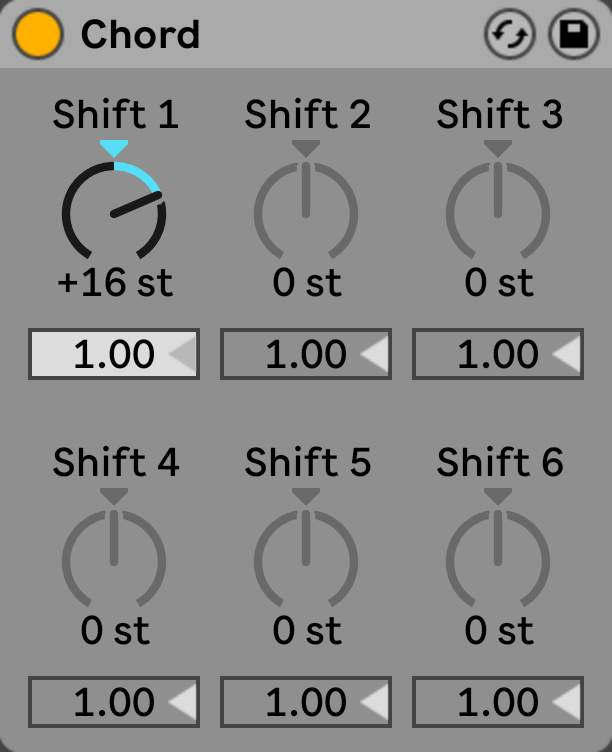Toggle the Chord device activator on/off
Image resolution: width=612 pixels, height=752 pixels.
[38, 34]
